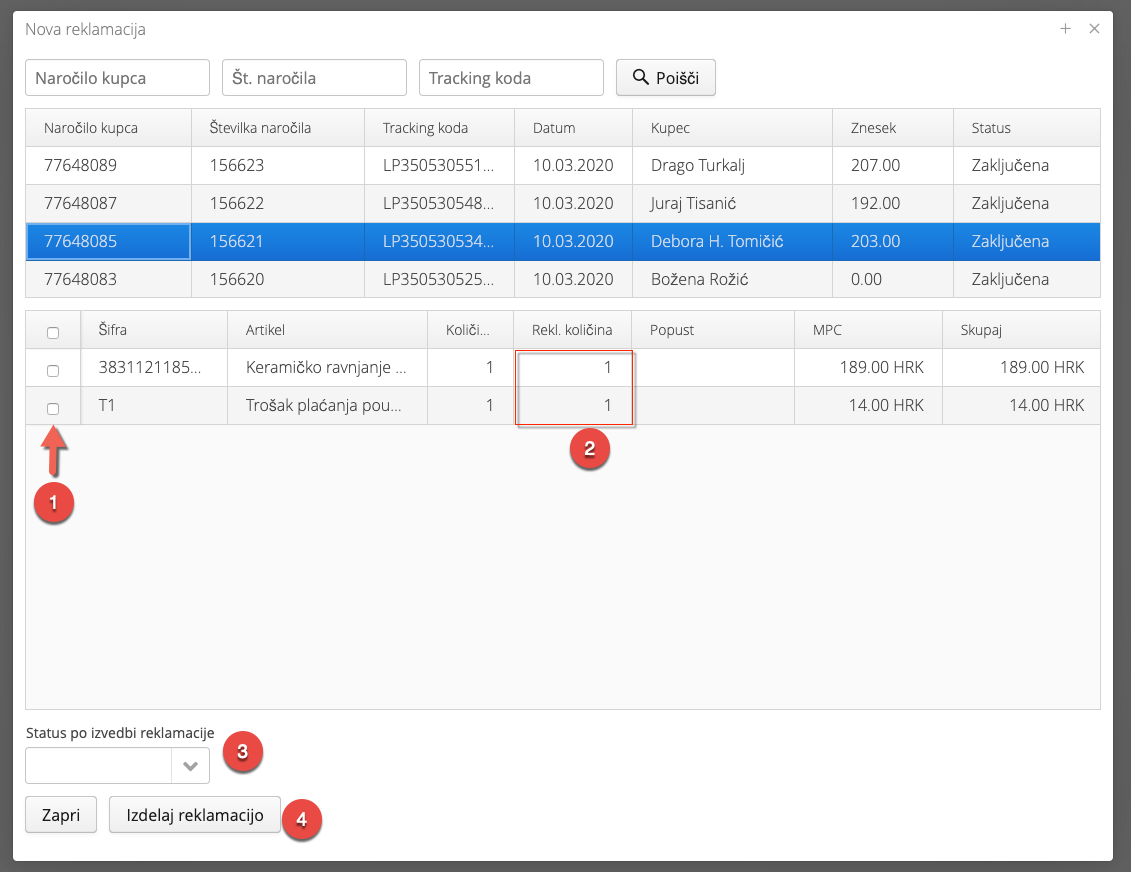The image size is (1131, 872).
Task: Click the Datum column header
Action: pos(573,128)
